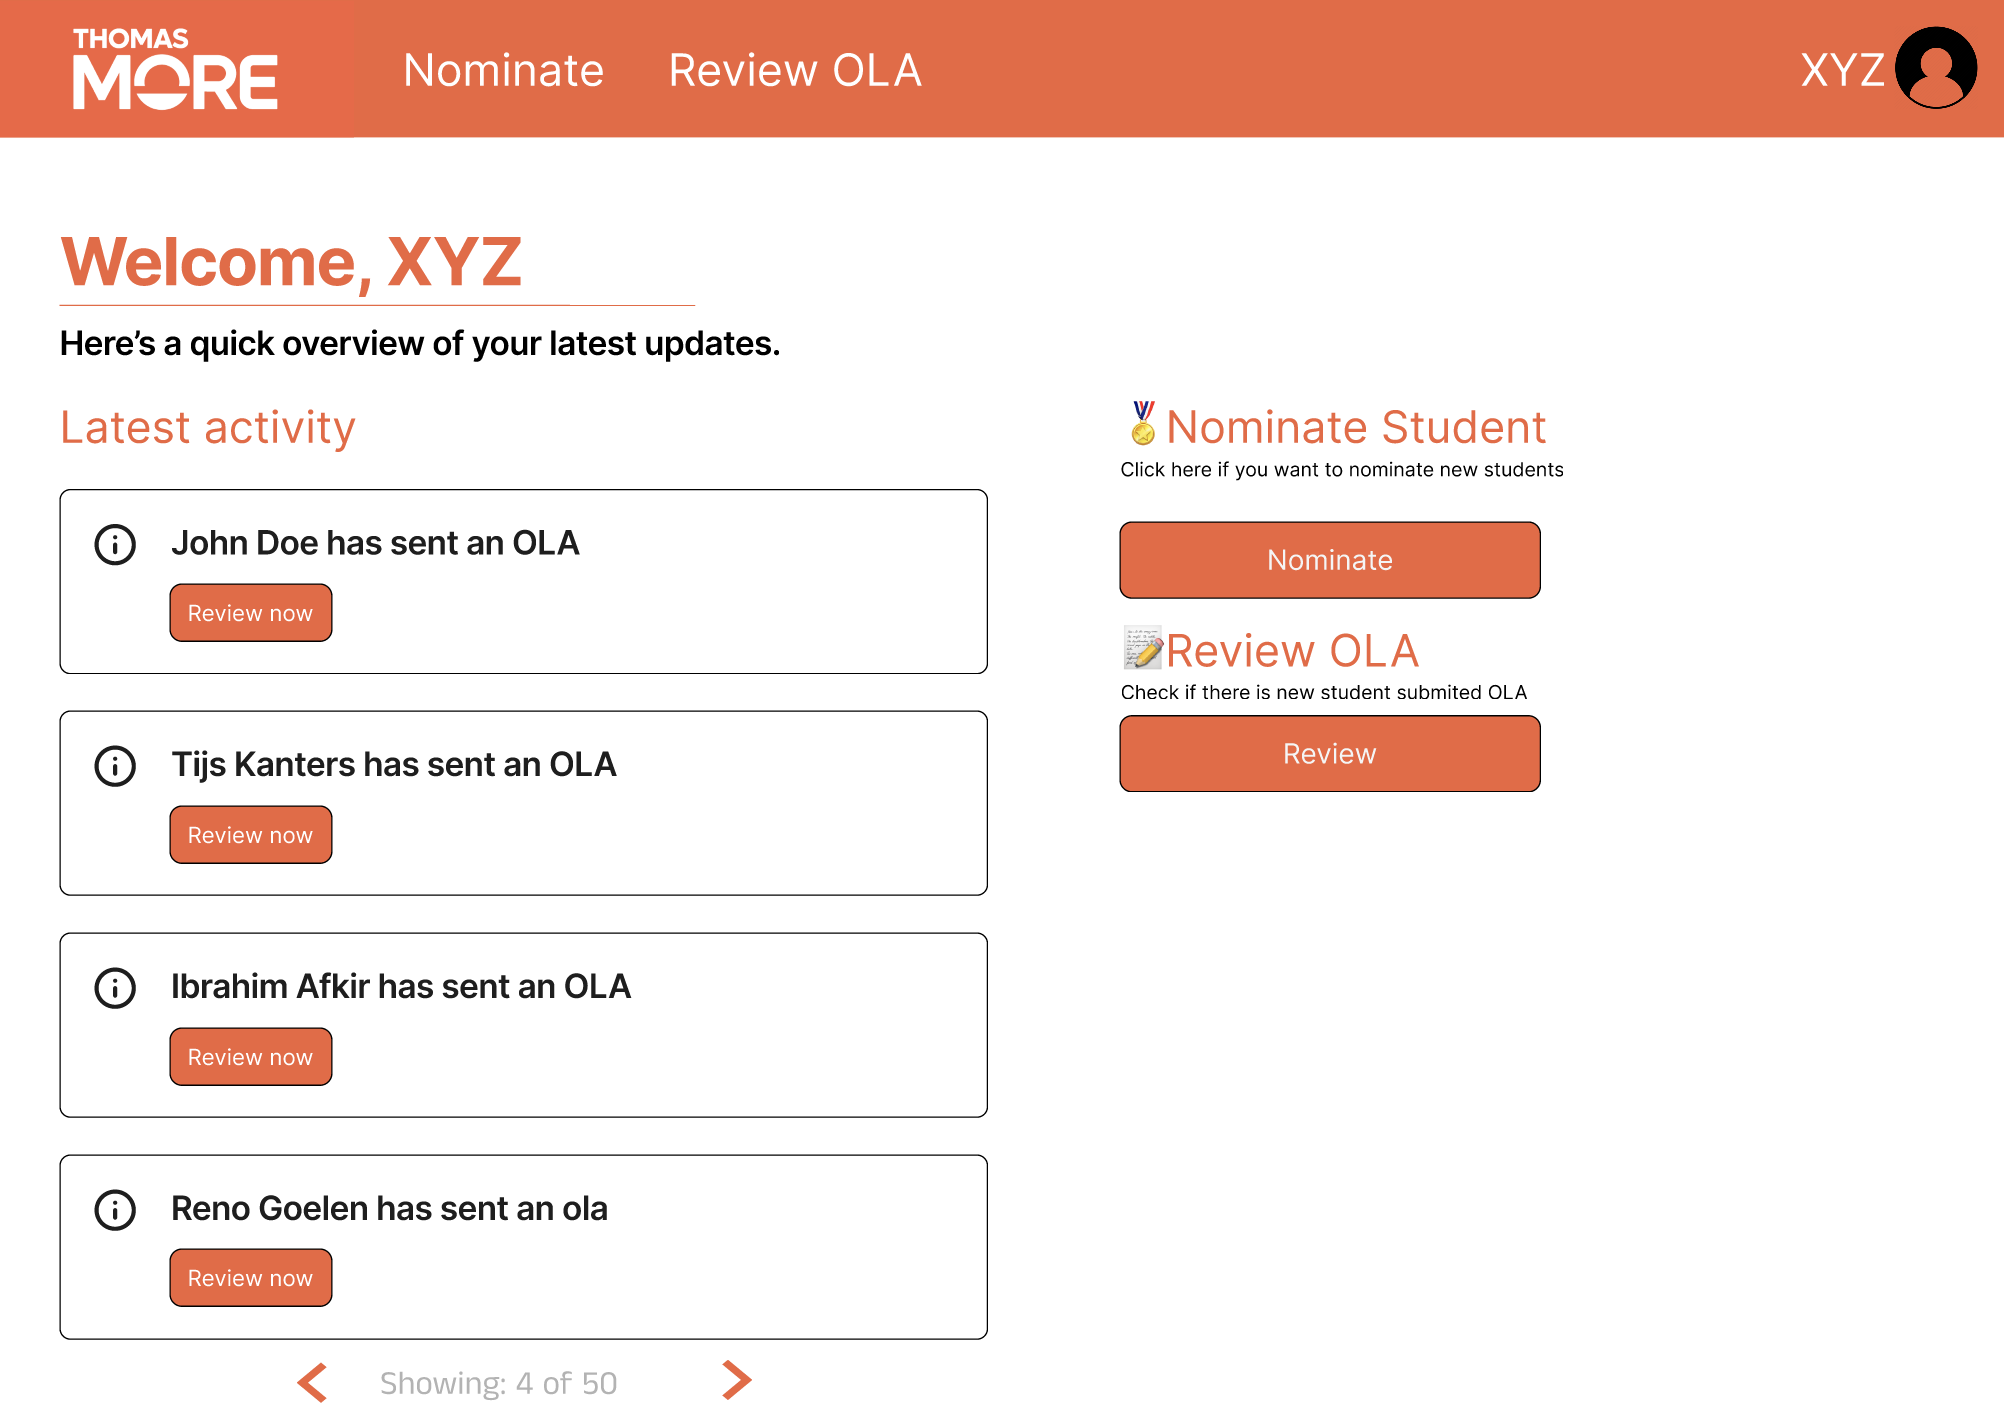Open the Review OLA menu in header
This screenshot has height=1424, width=2004.
click(x=795, y=70)
